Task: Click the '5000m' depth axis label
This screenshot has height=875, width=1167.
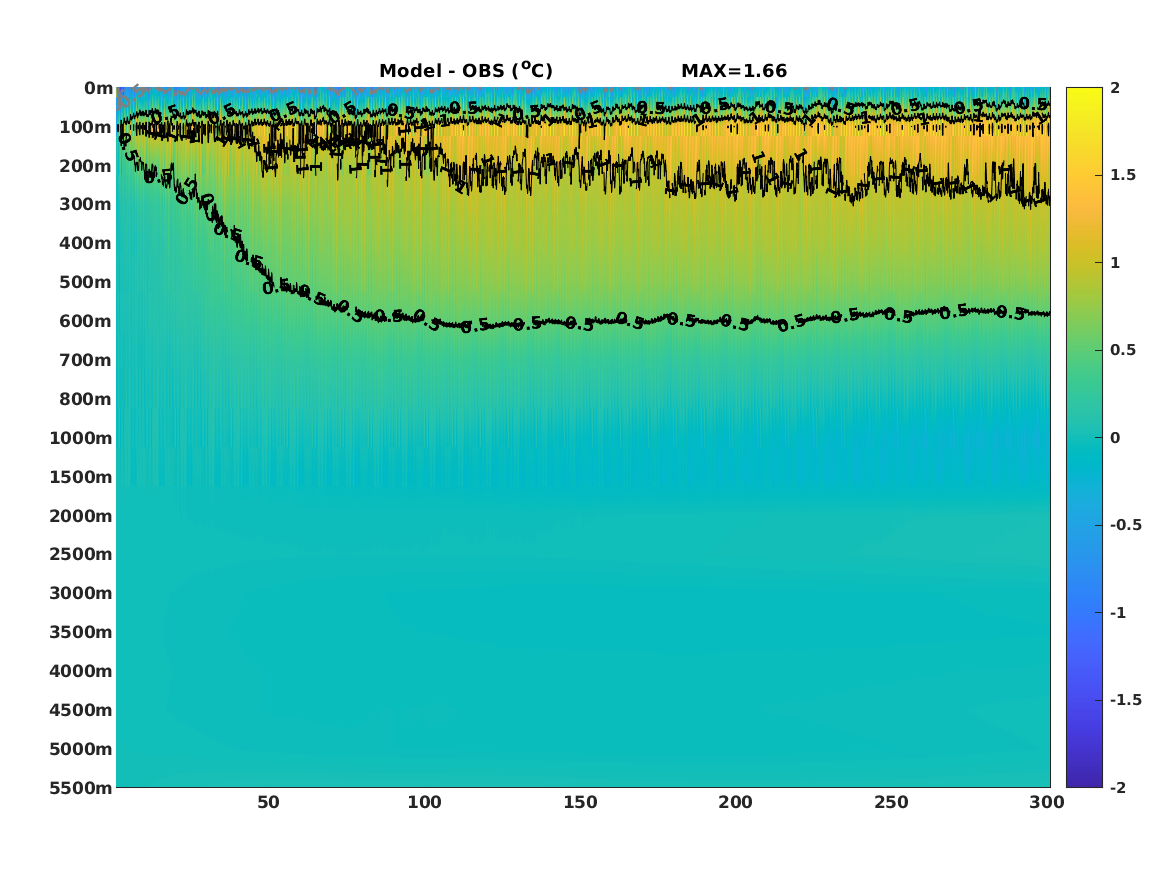Action: pos(81,749)
